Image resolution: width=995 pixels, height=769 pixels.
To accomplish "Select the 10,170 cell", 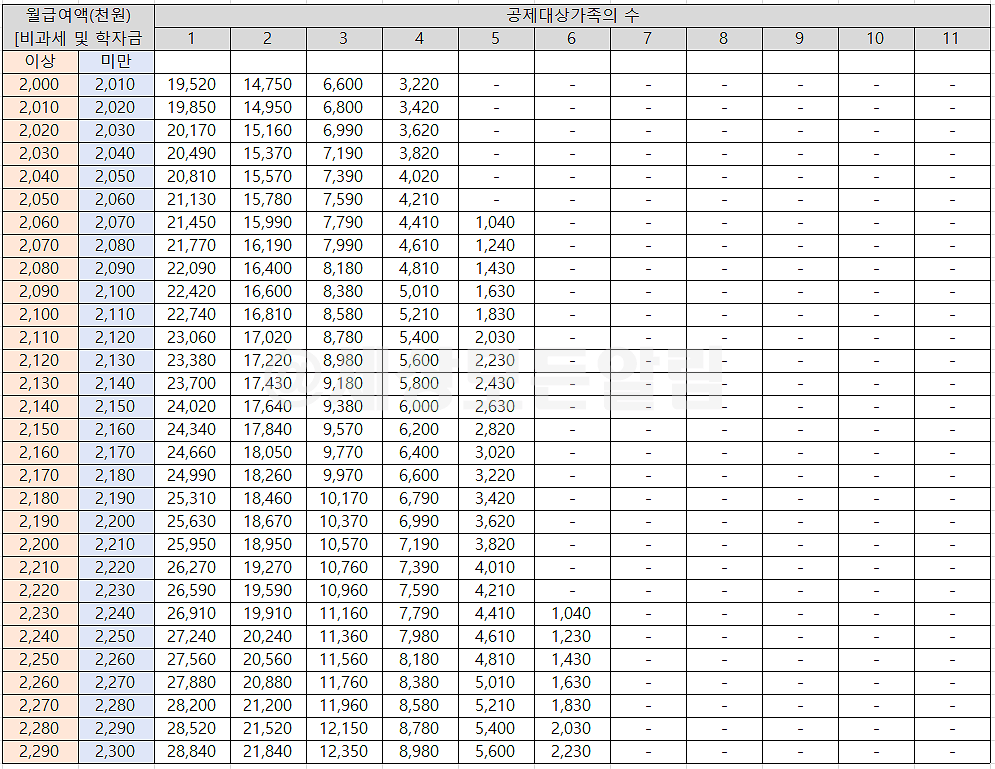I will point(344,499).
